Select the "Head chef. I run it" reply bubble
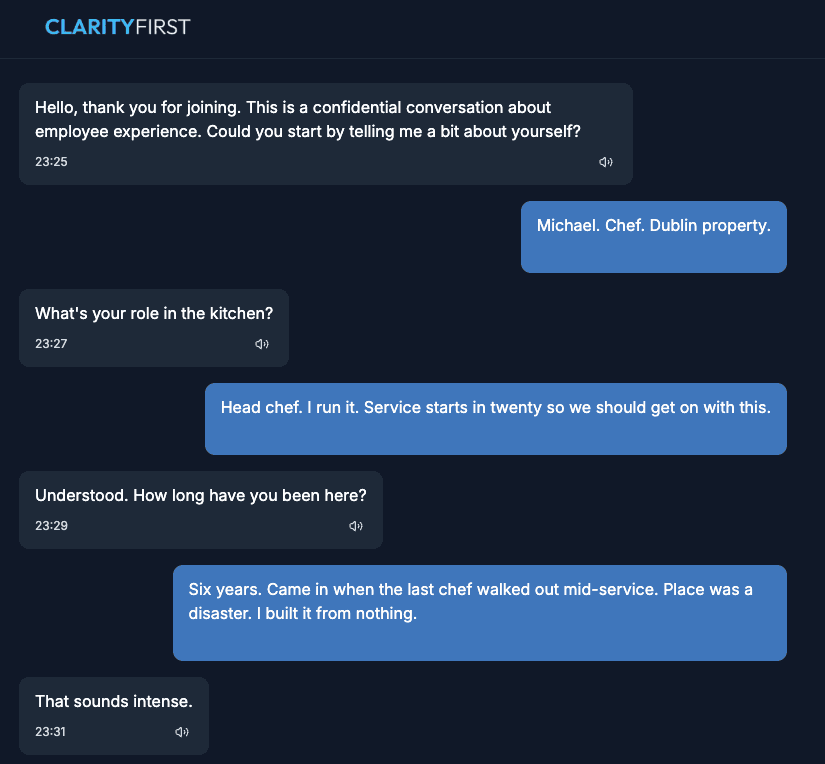Image resolution: width=825 pixels, height=764 pixels. 495,419
